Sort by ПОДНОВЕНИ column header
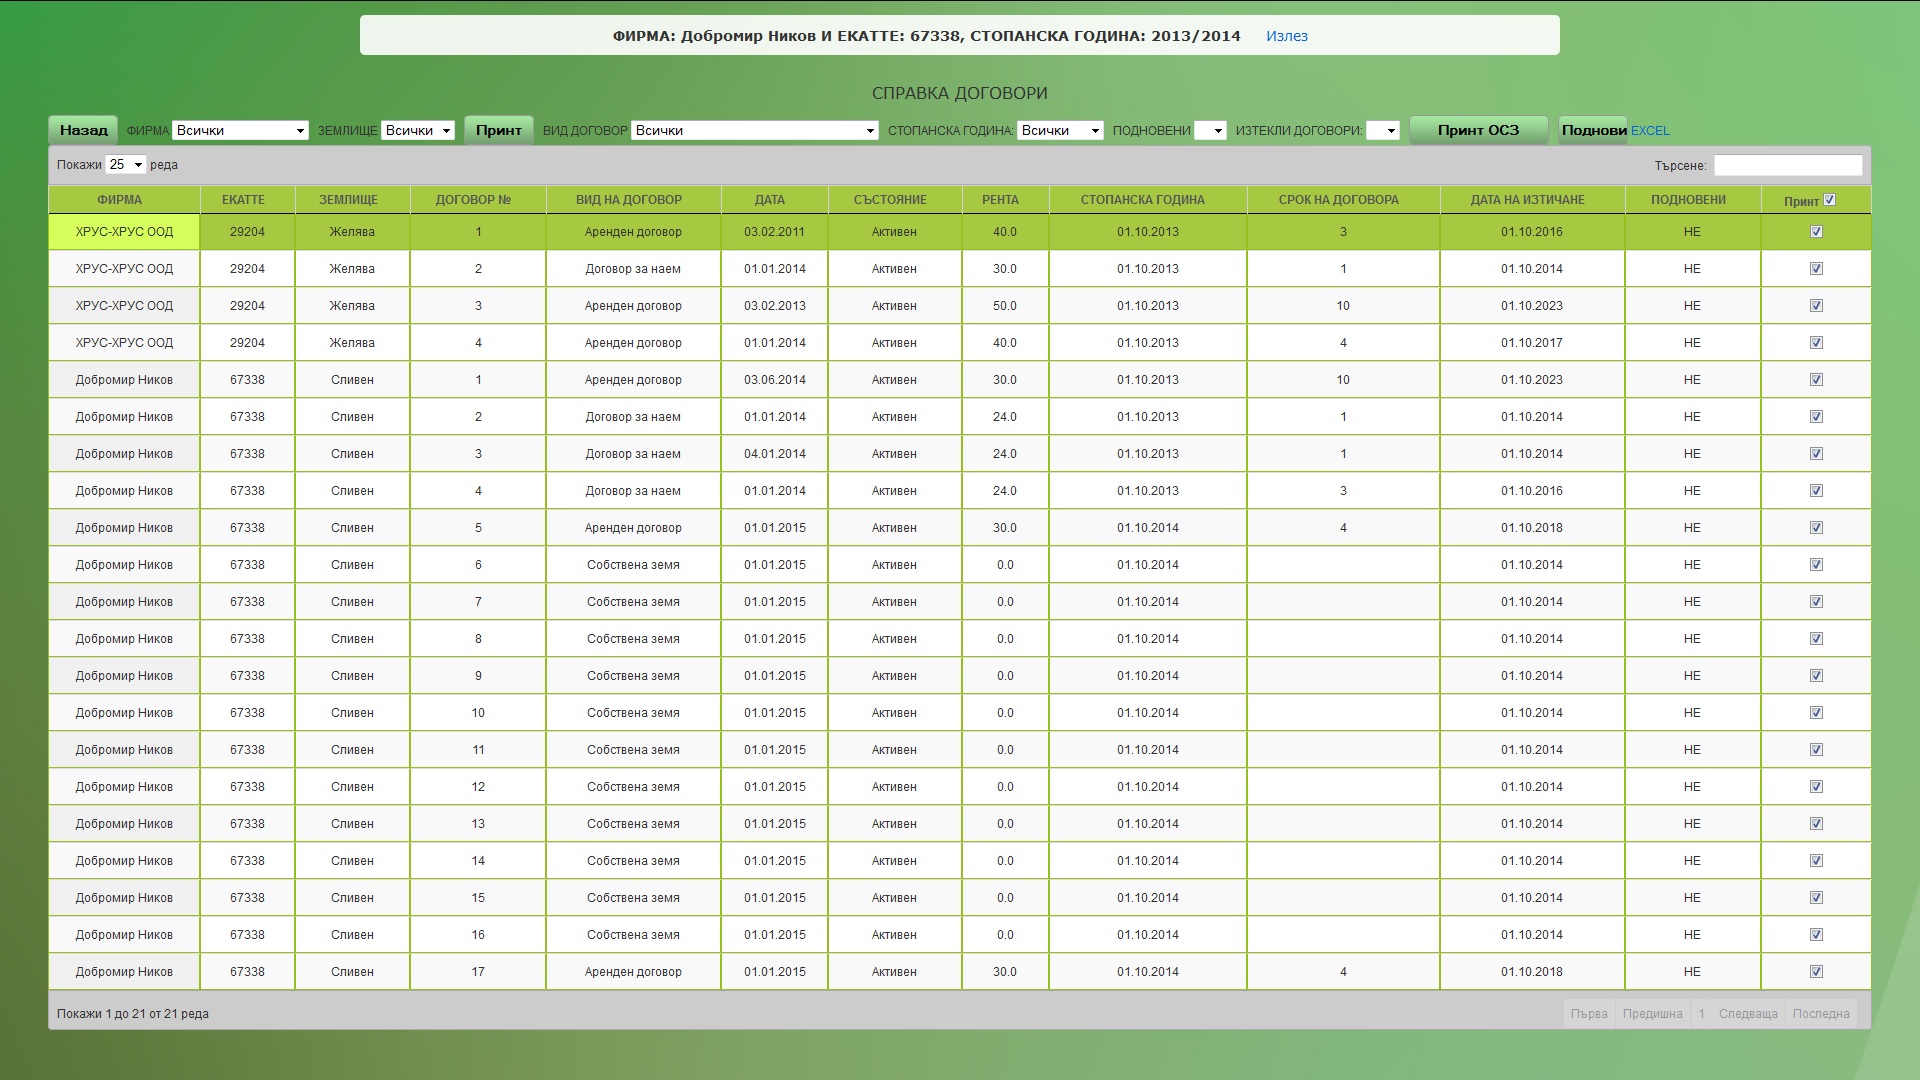 pos(1692,200)
